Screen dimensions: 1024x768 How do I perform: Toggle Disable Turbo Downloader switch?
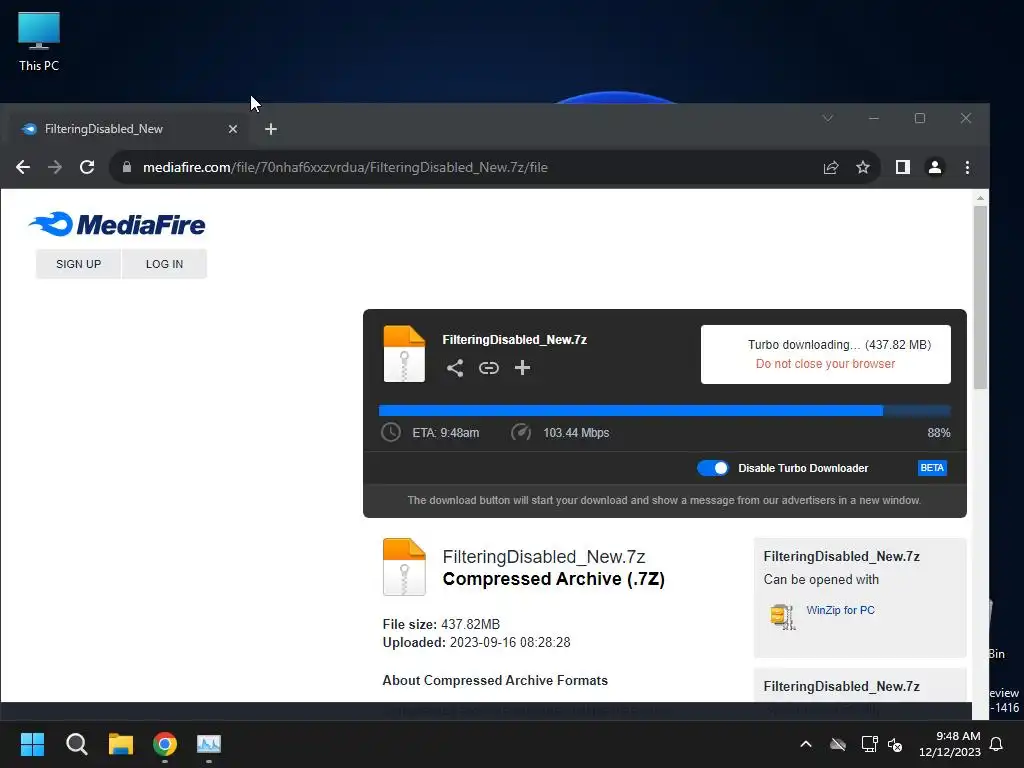tap(712, 468)
